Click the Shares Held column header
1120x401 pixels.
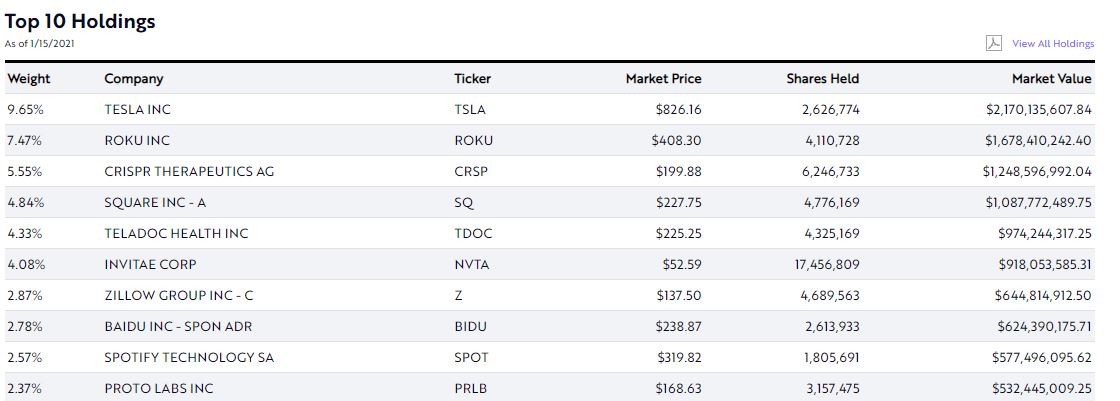(x=822, y=79)
